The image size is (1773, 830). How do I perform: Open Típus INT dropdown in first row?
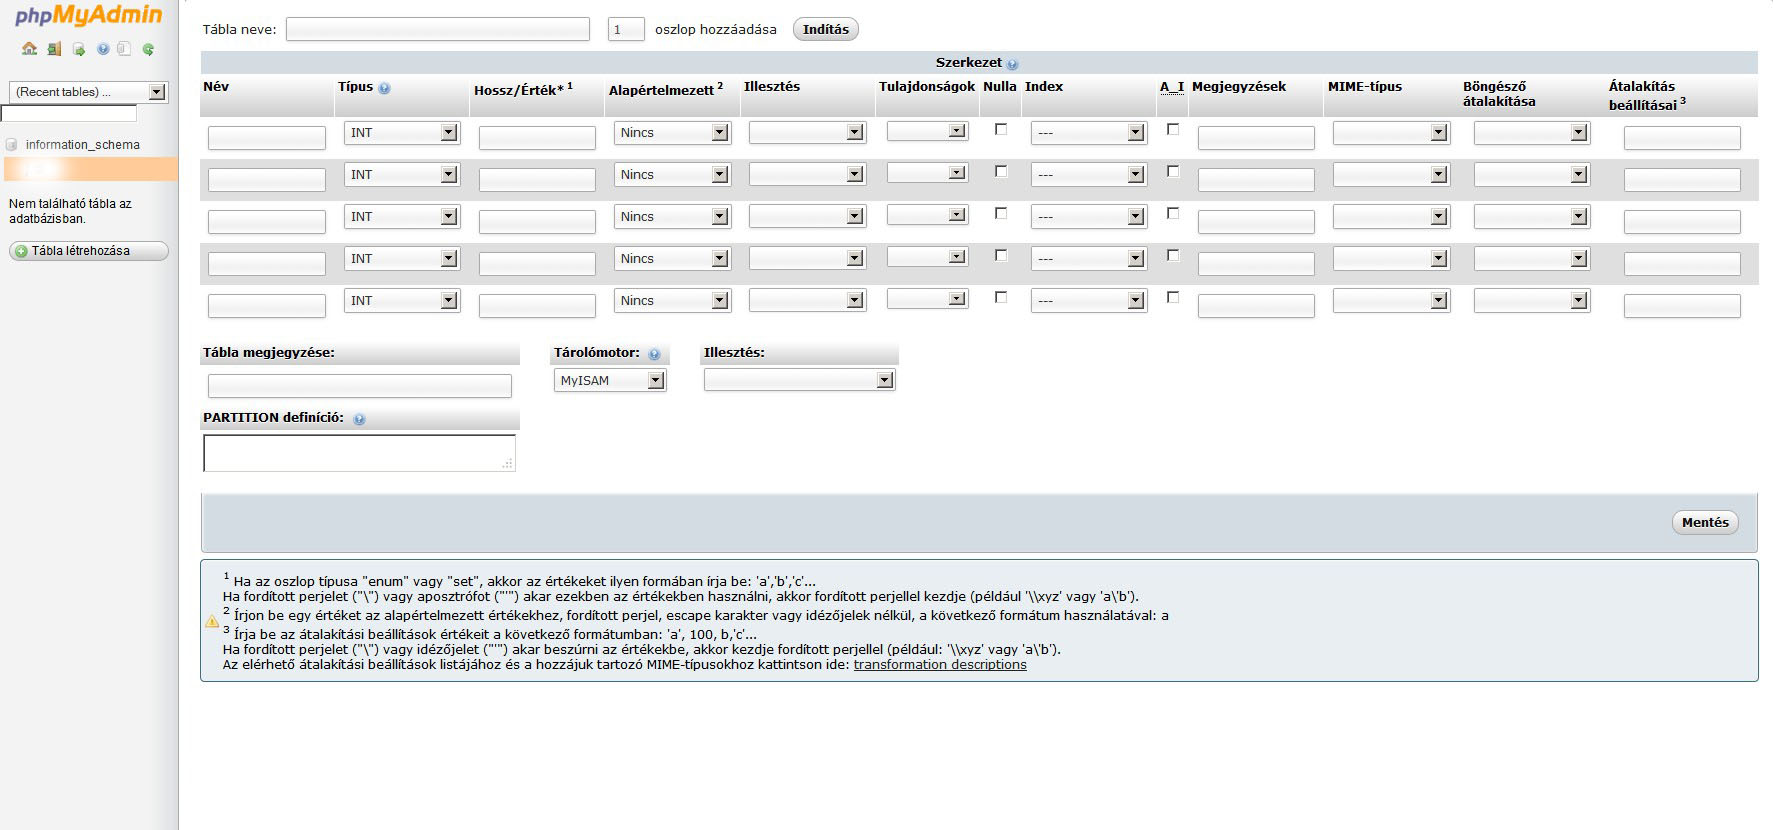(x=401, y=132)
